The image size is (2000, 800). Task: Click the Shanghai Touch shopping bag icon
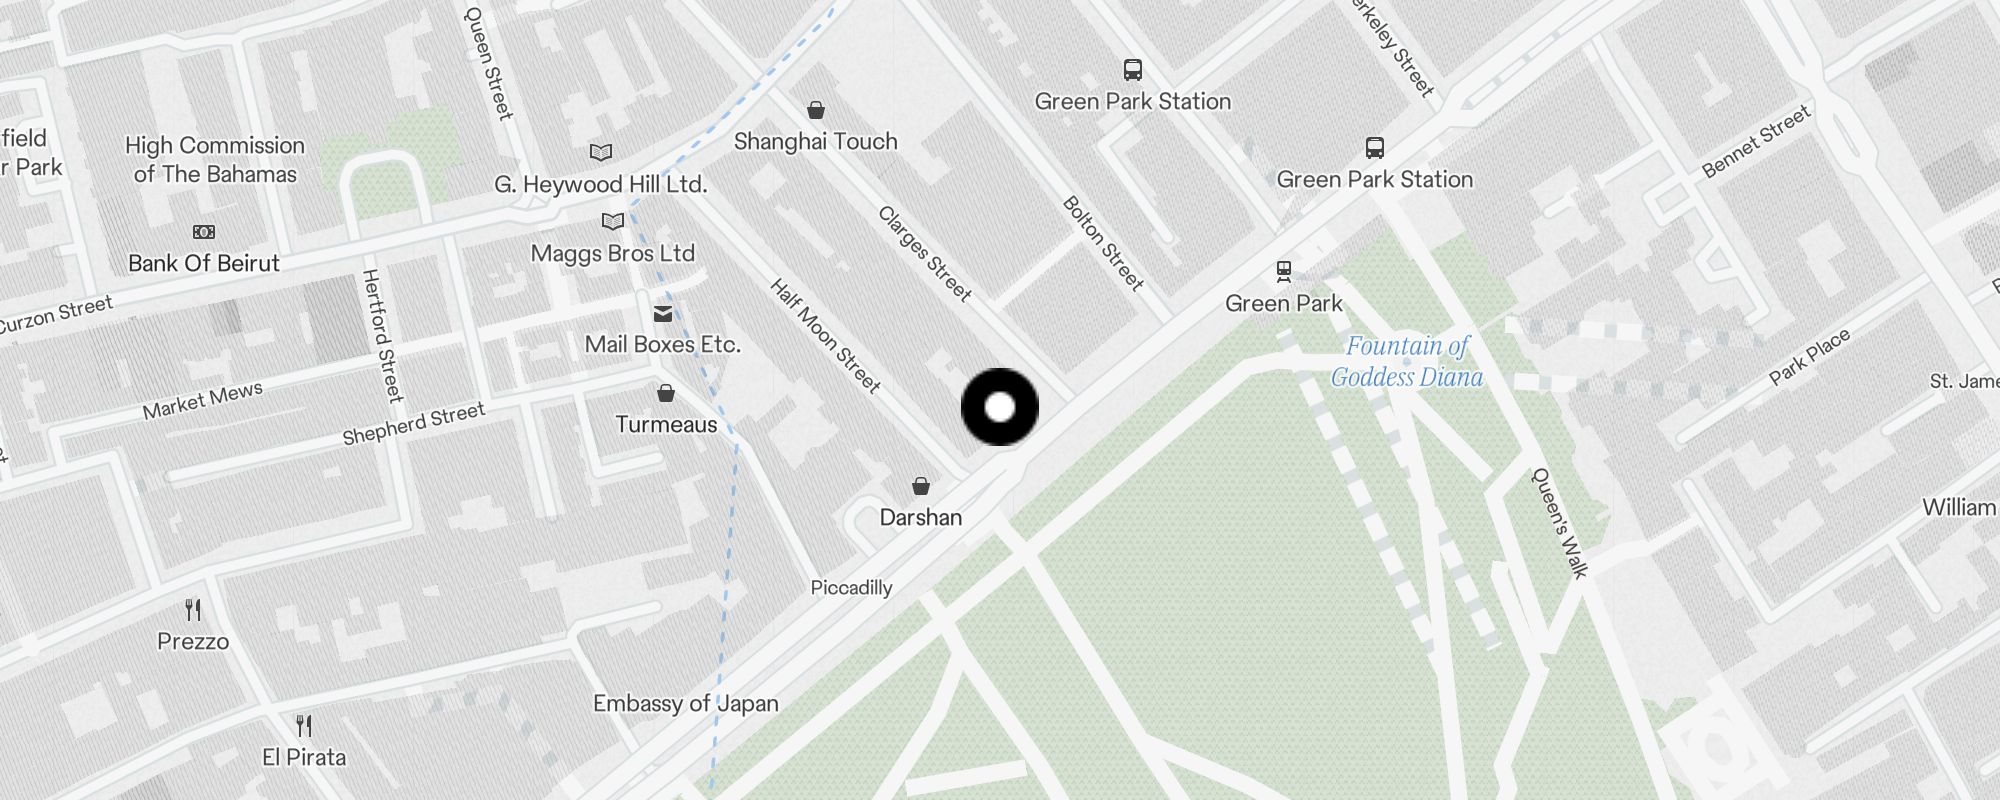pos(816,110)
